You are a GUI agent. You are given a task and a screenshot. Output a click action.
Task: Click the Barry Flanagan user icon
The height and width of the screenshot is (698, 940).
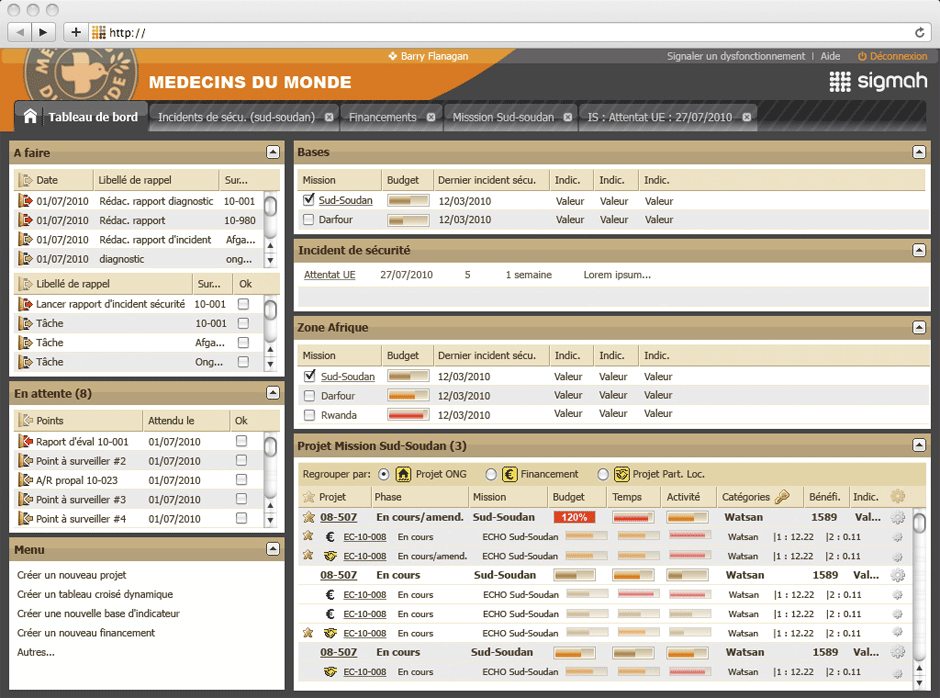(393, 56)
